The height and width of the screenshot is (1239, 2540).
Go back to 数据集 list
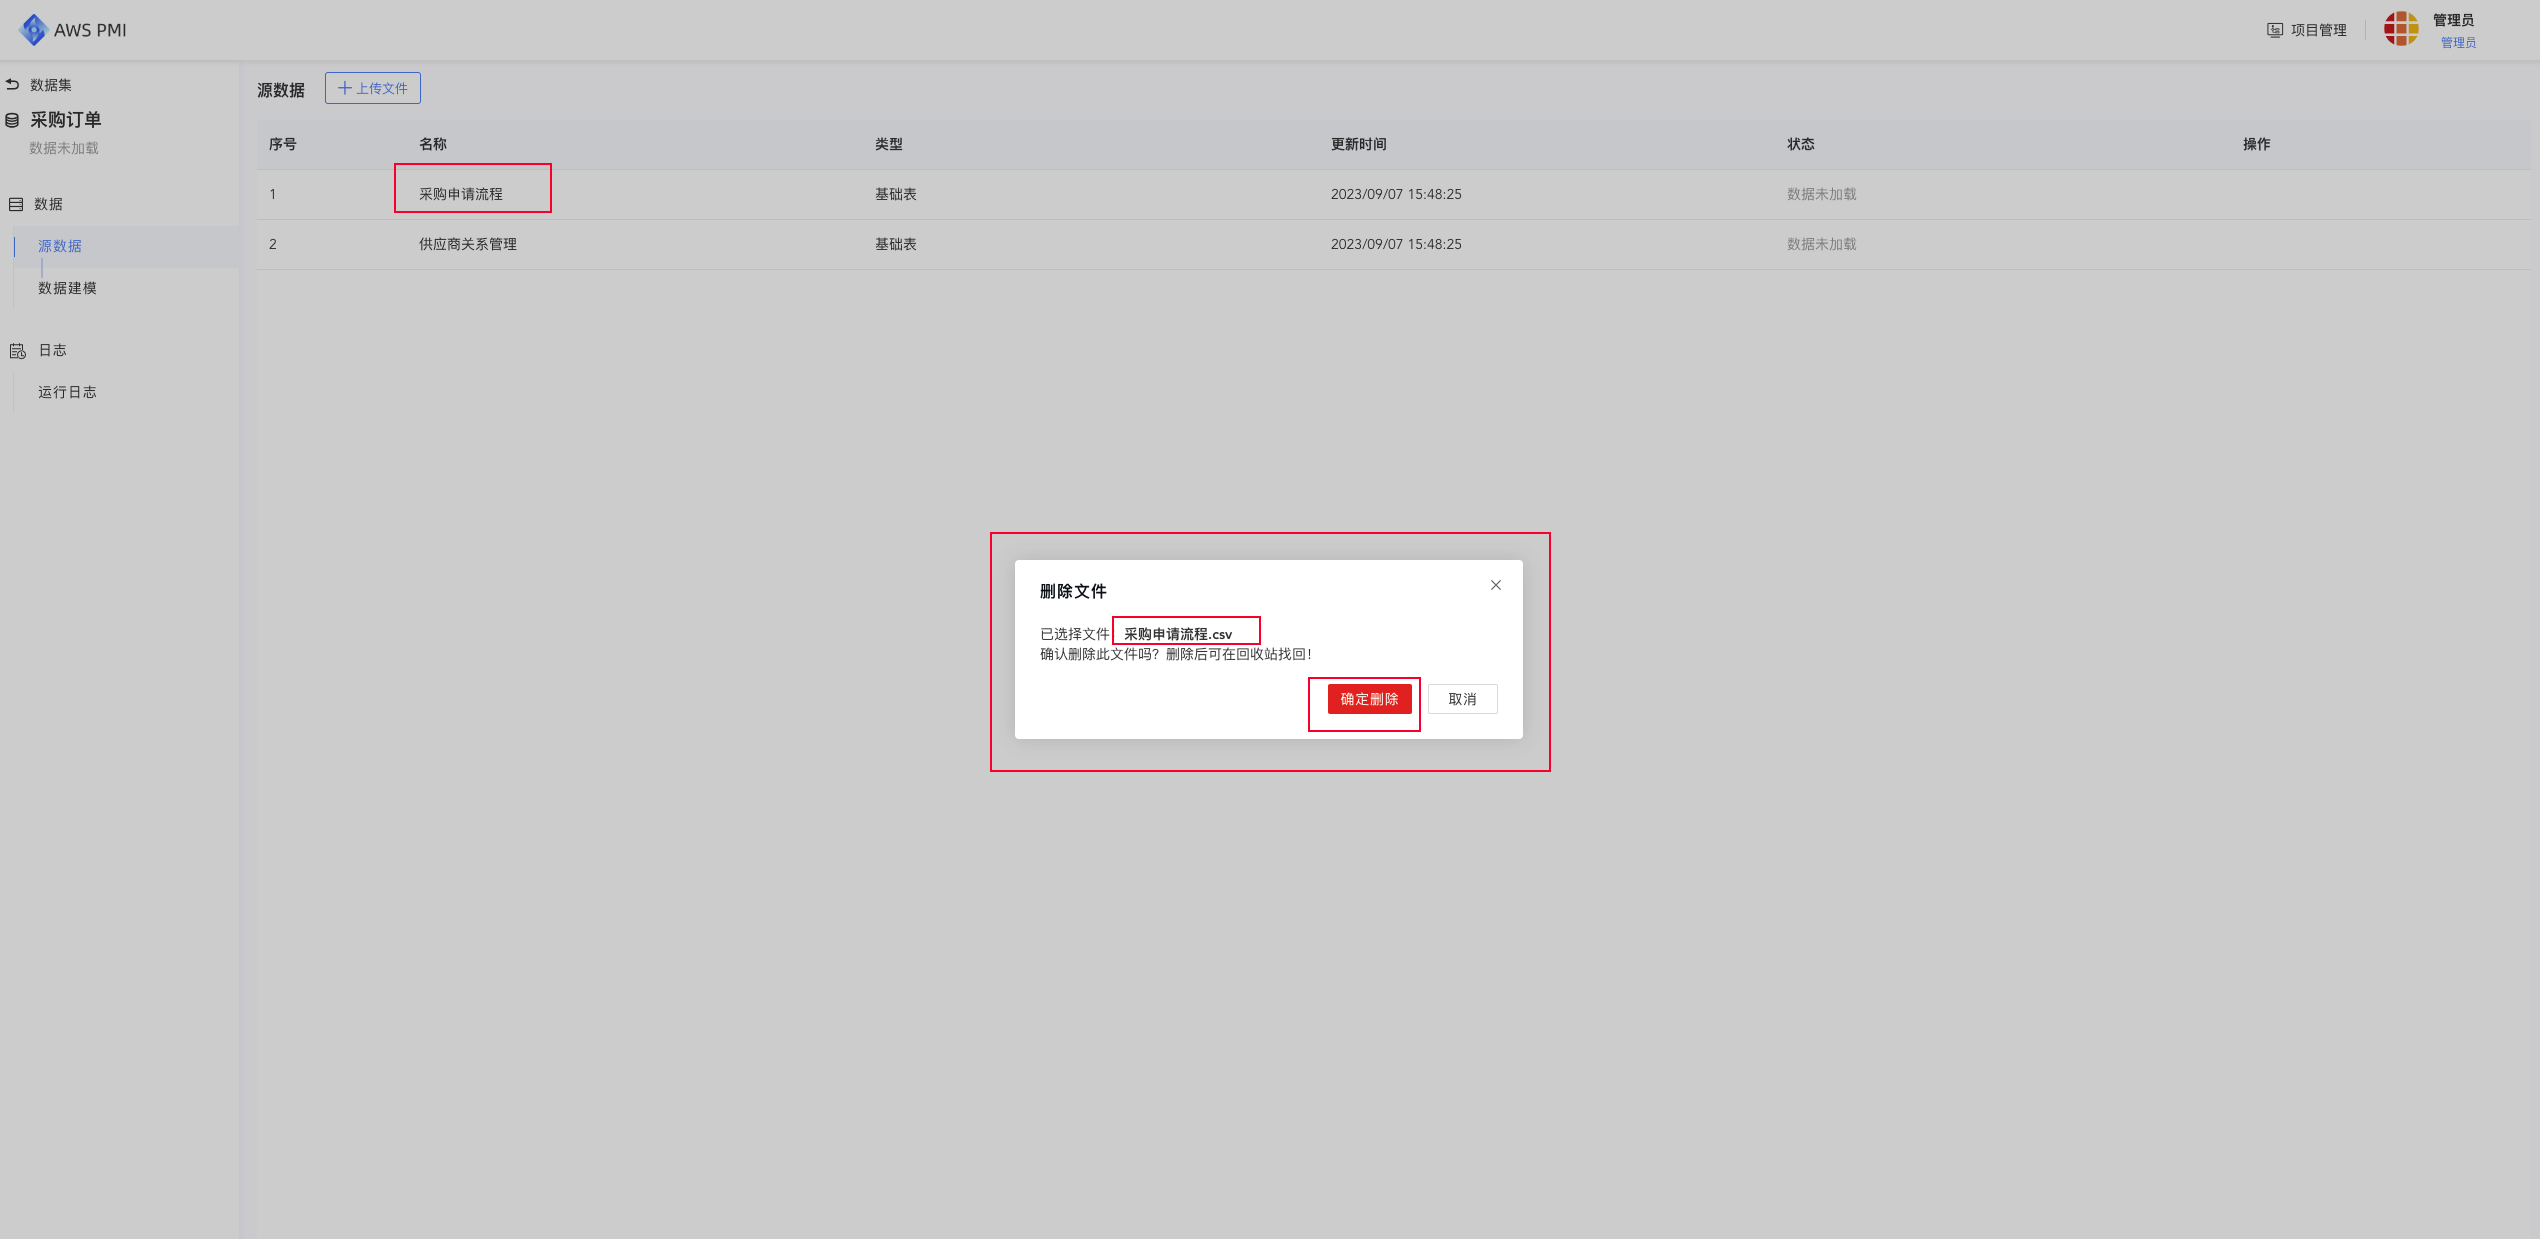(x=39, y=85)
